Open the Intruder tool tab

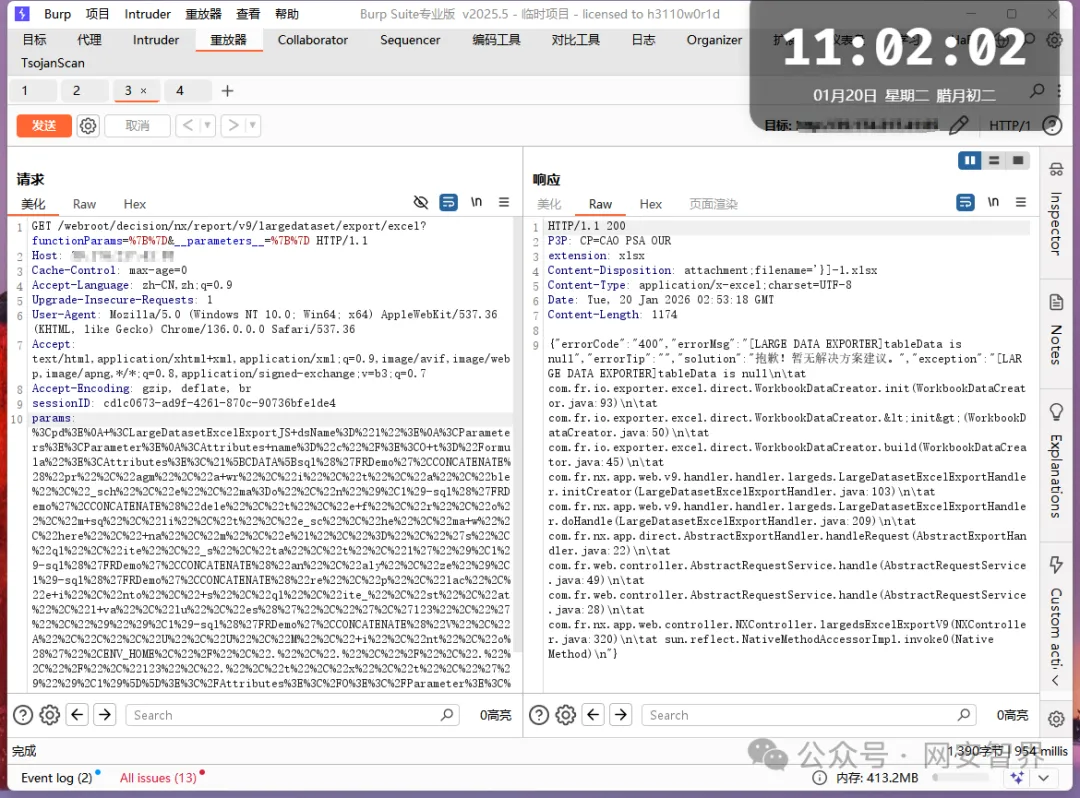tap(156, 40)
